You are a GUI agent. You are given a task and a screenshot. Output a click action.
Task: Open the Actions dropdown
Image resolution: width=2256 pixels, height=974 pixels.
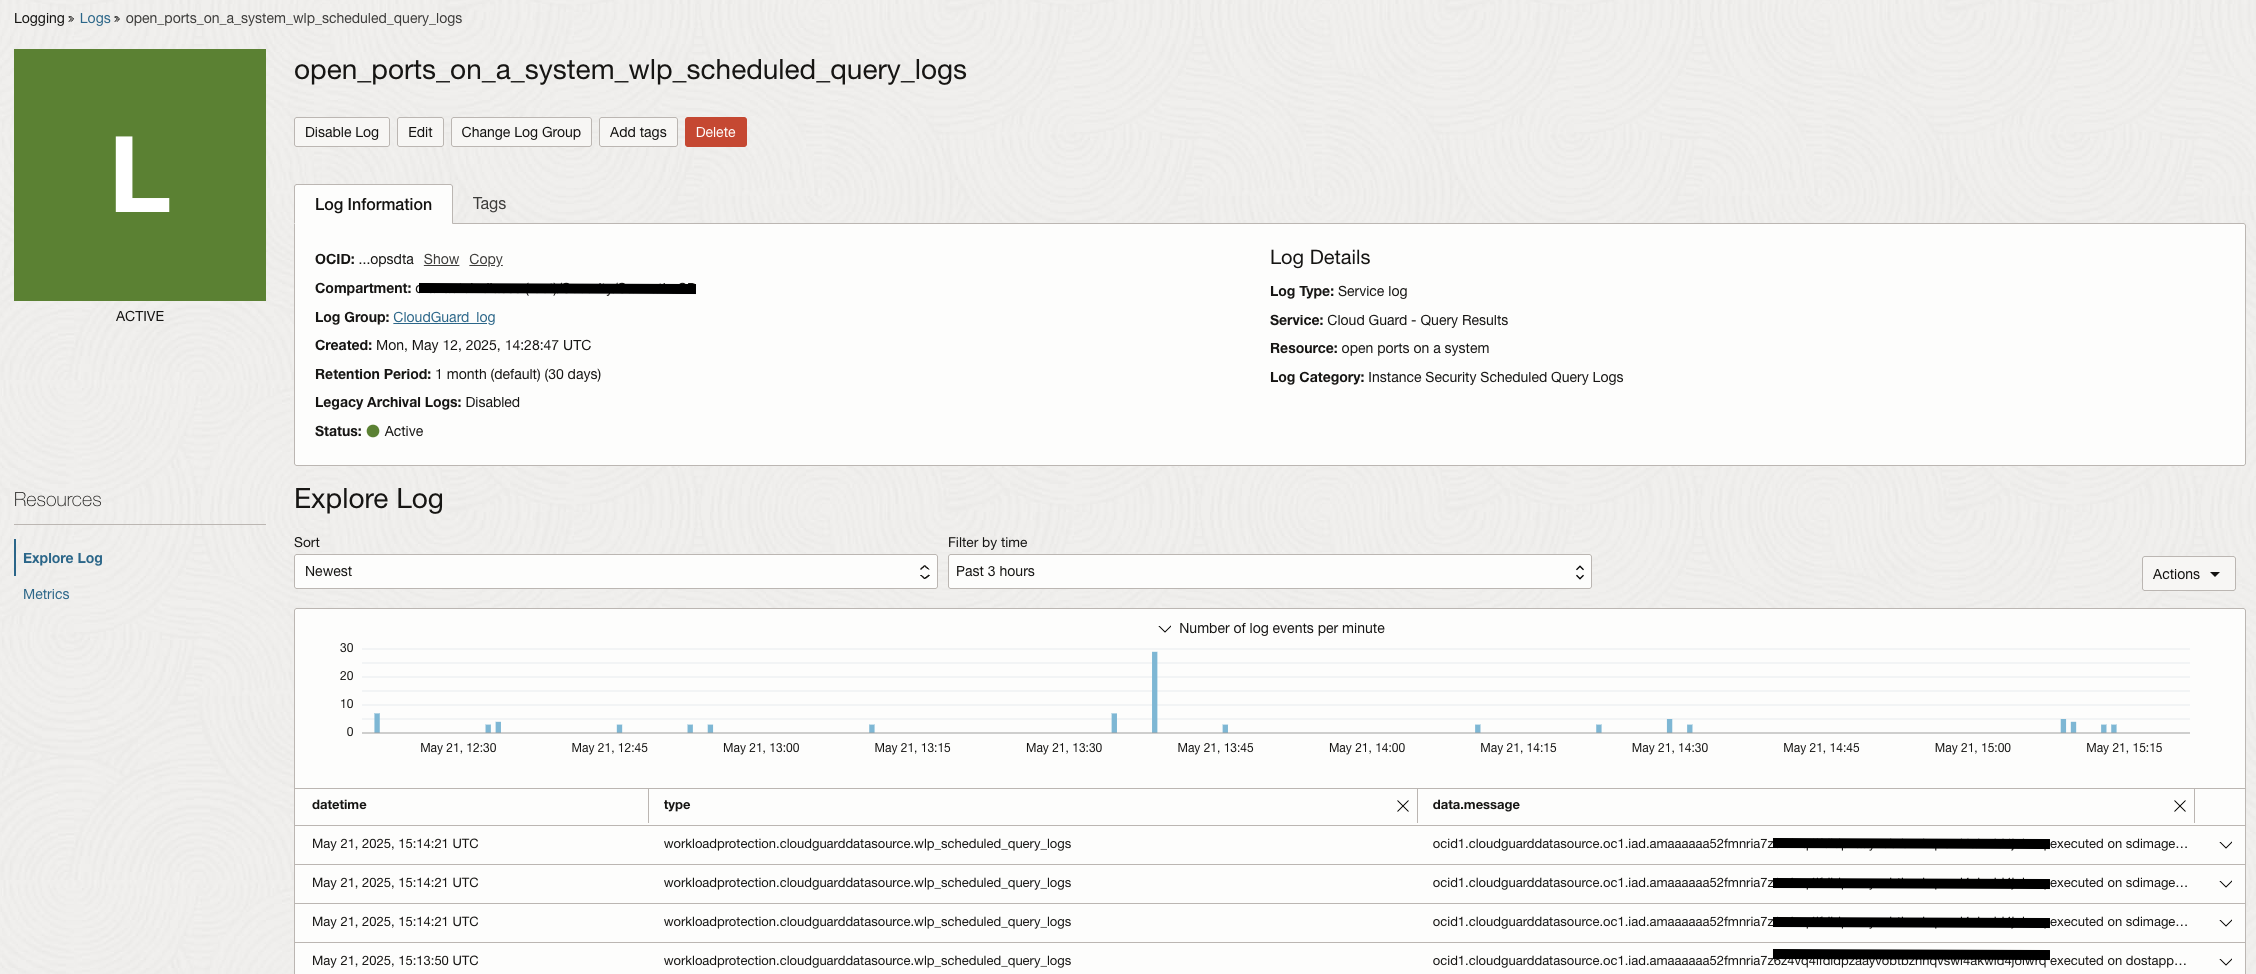click(2188, 573)
